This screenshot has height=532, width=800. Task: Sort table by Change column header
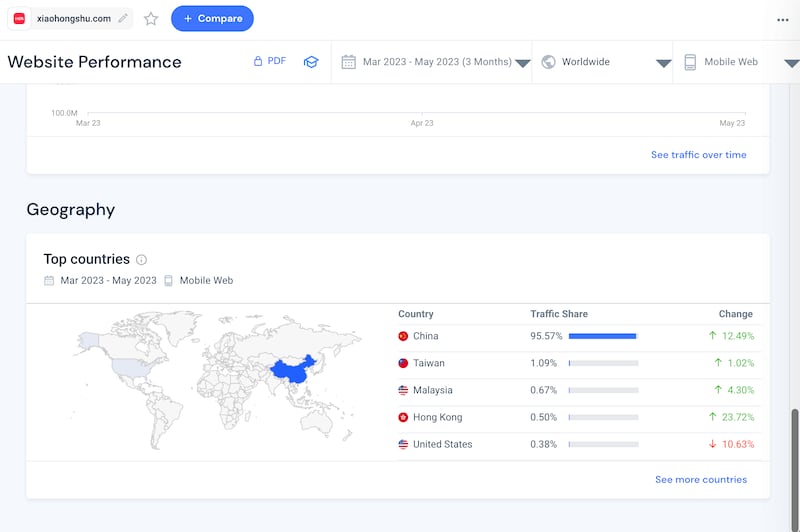(x=735, y=314)
